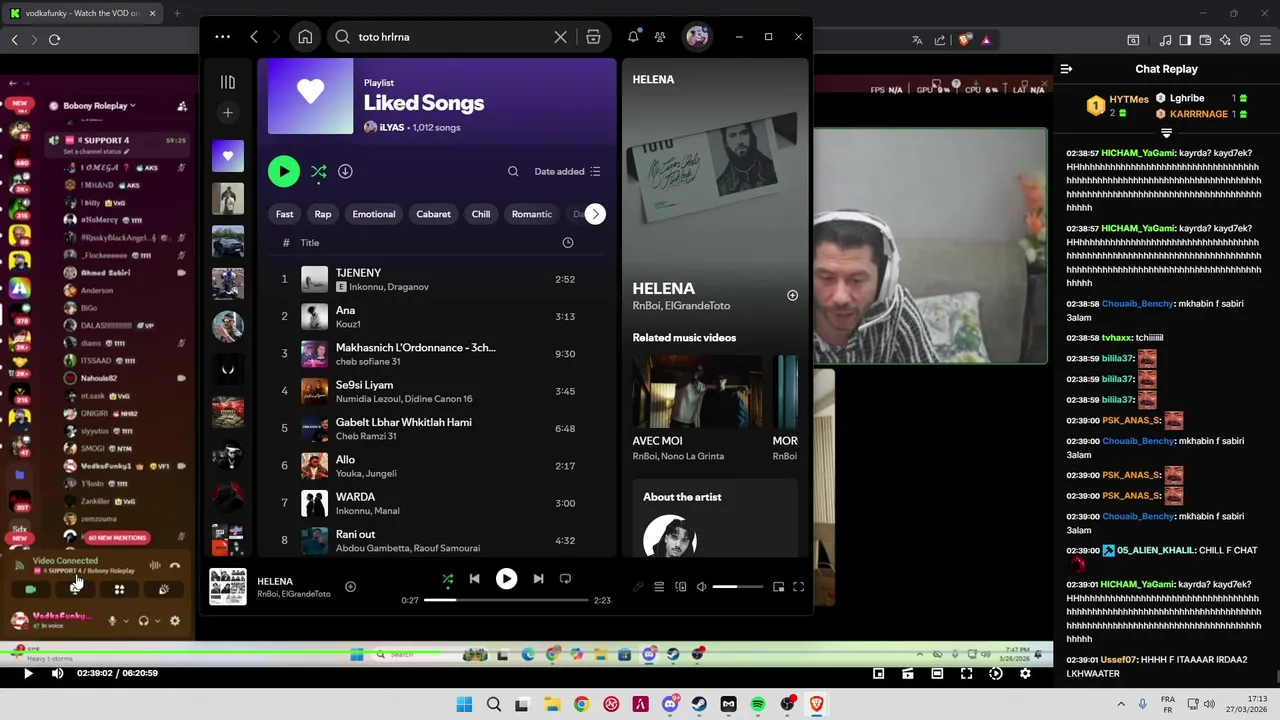Open the Brave Shields lion icon
This screenshot has width=1280, height=720.
964,40
